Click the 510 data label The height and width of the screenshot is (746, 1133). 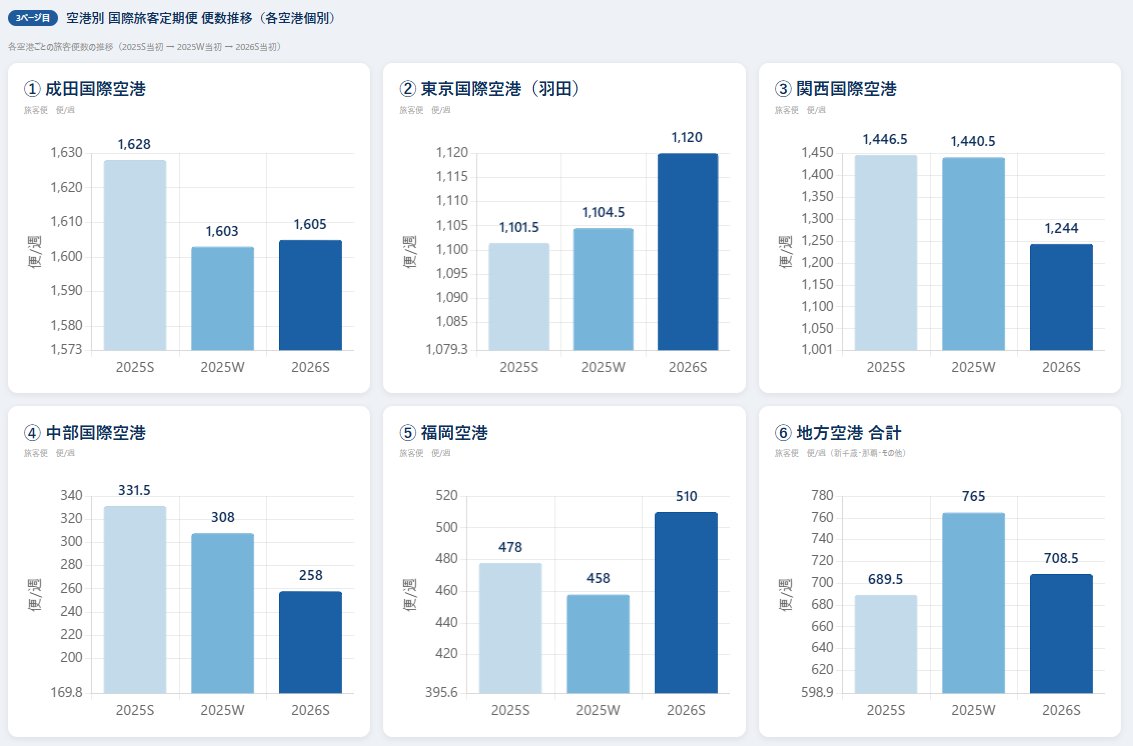[x=686, y=497]
